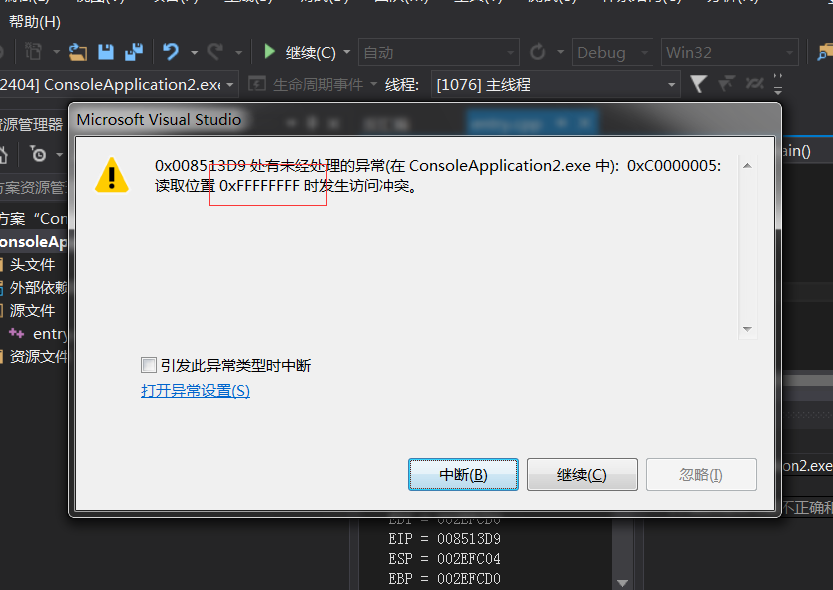Open the [1076] 主线程 thread dropdown

click(x=556, y=84)
